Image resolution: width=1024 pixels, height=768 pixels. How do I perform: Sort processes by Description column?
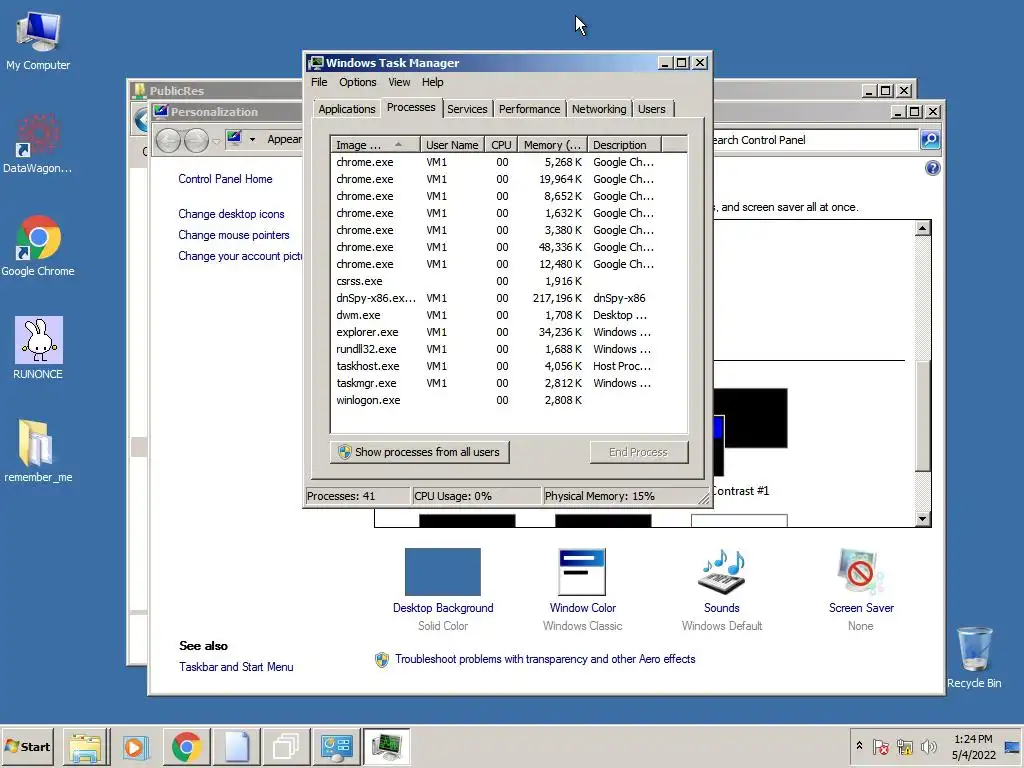624,145
